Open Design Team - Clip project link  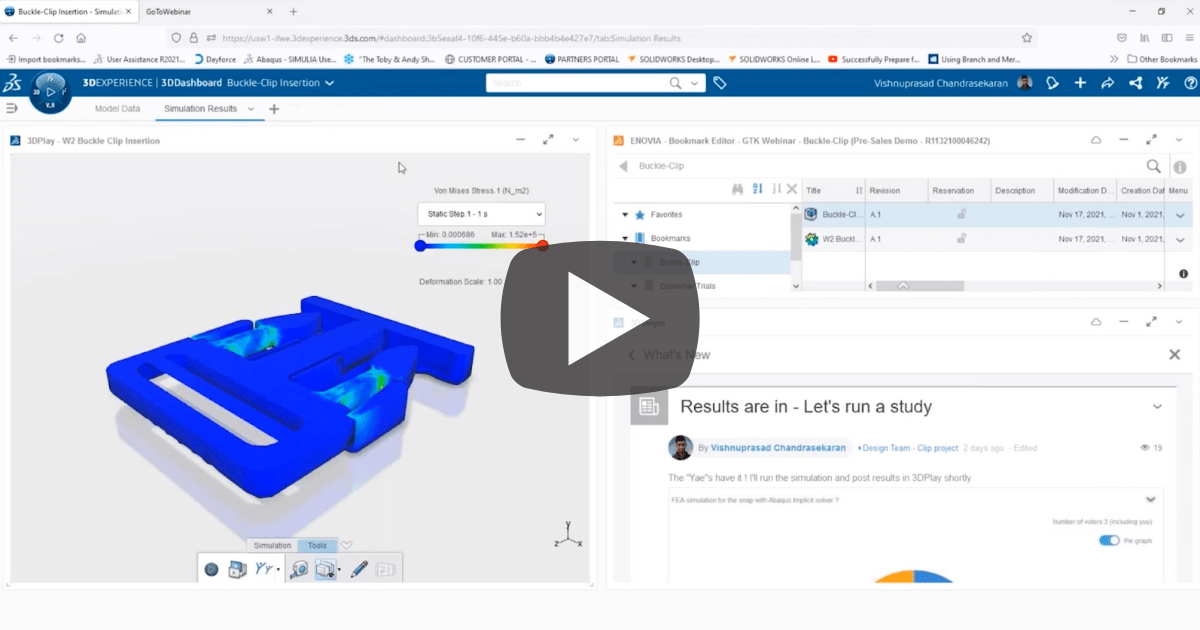tap(908, 448)
